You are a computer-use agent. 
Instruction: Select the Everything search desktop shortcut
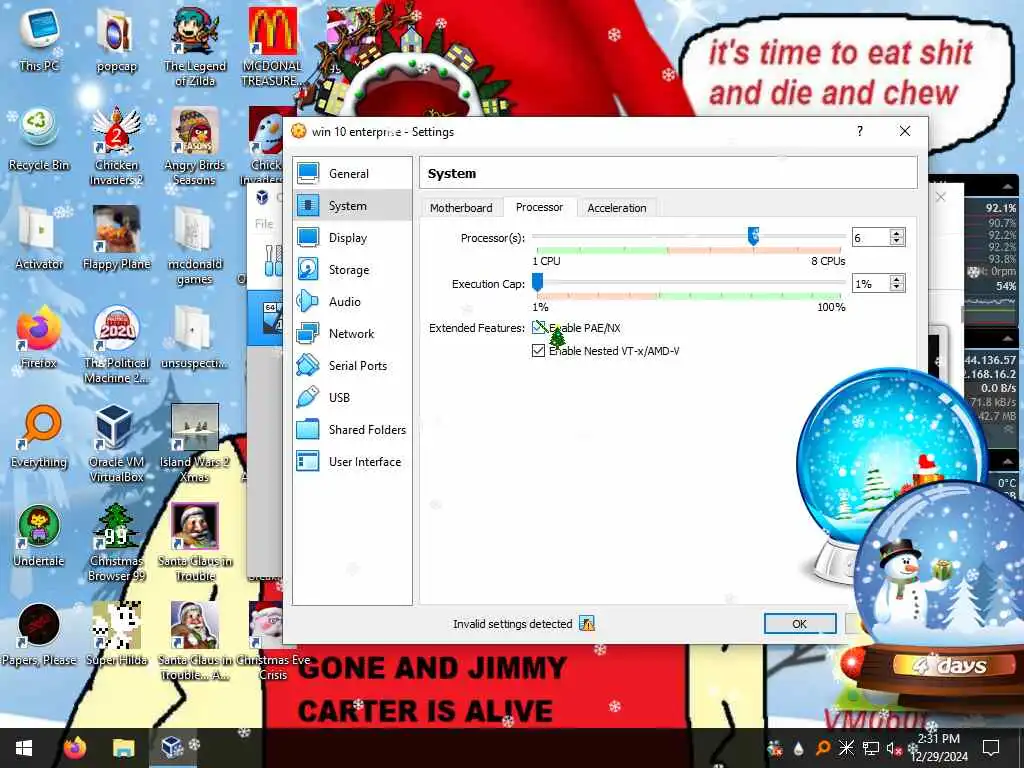tap(39, 436)
